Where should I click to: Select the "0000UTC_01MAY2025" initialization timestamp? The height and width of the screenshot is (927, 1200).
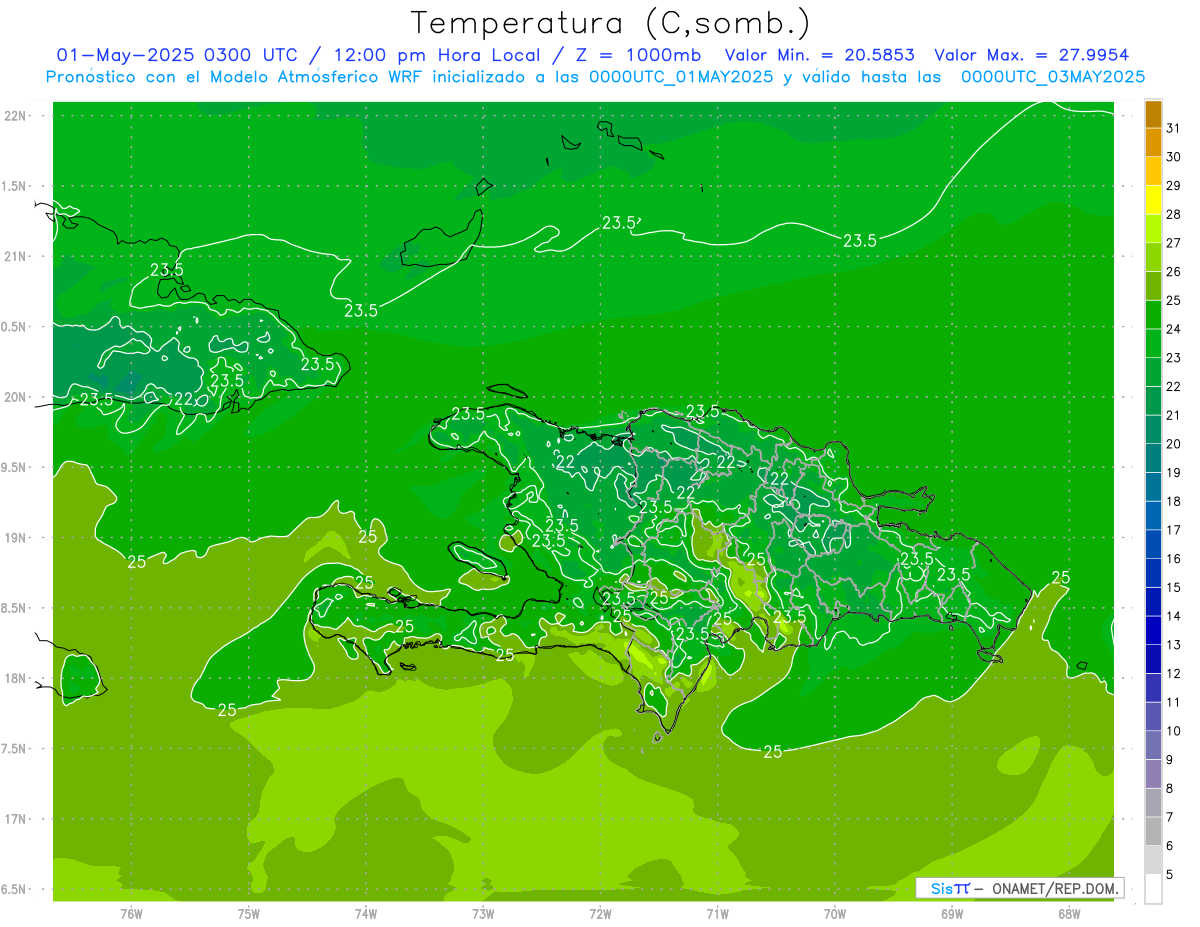682,77
